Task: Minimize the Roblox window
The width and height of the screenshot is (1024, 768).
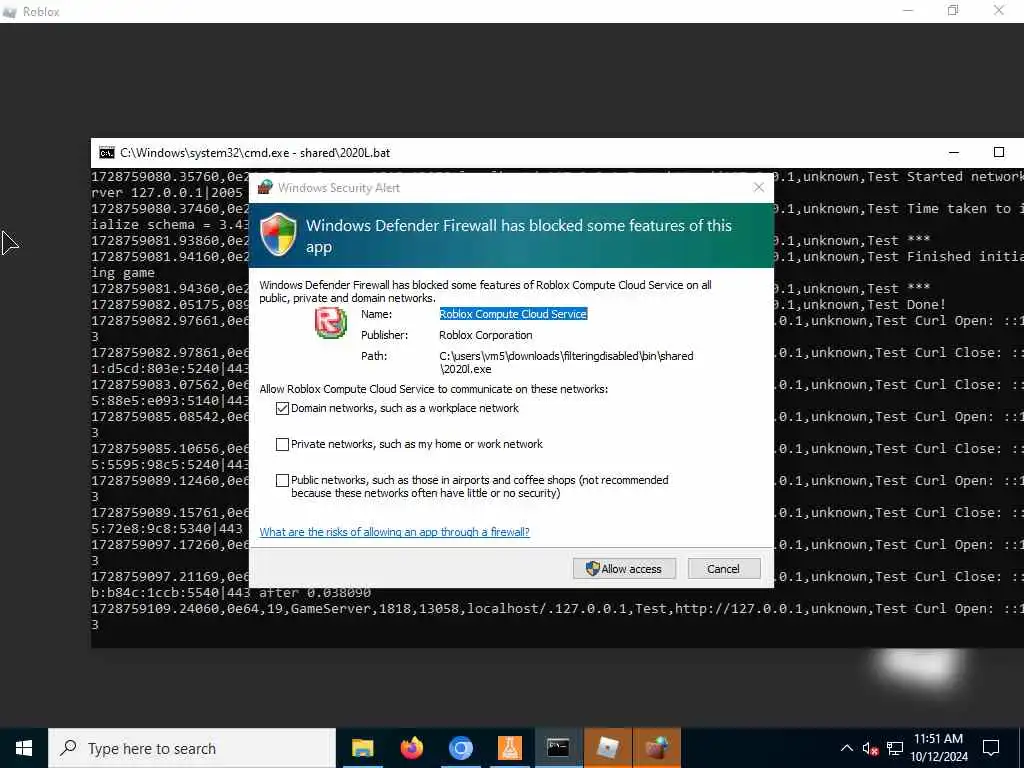Action: [x=908, y=10]
